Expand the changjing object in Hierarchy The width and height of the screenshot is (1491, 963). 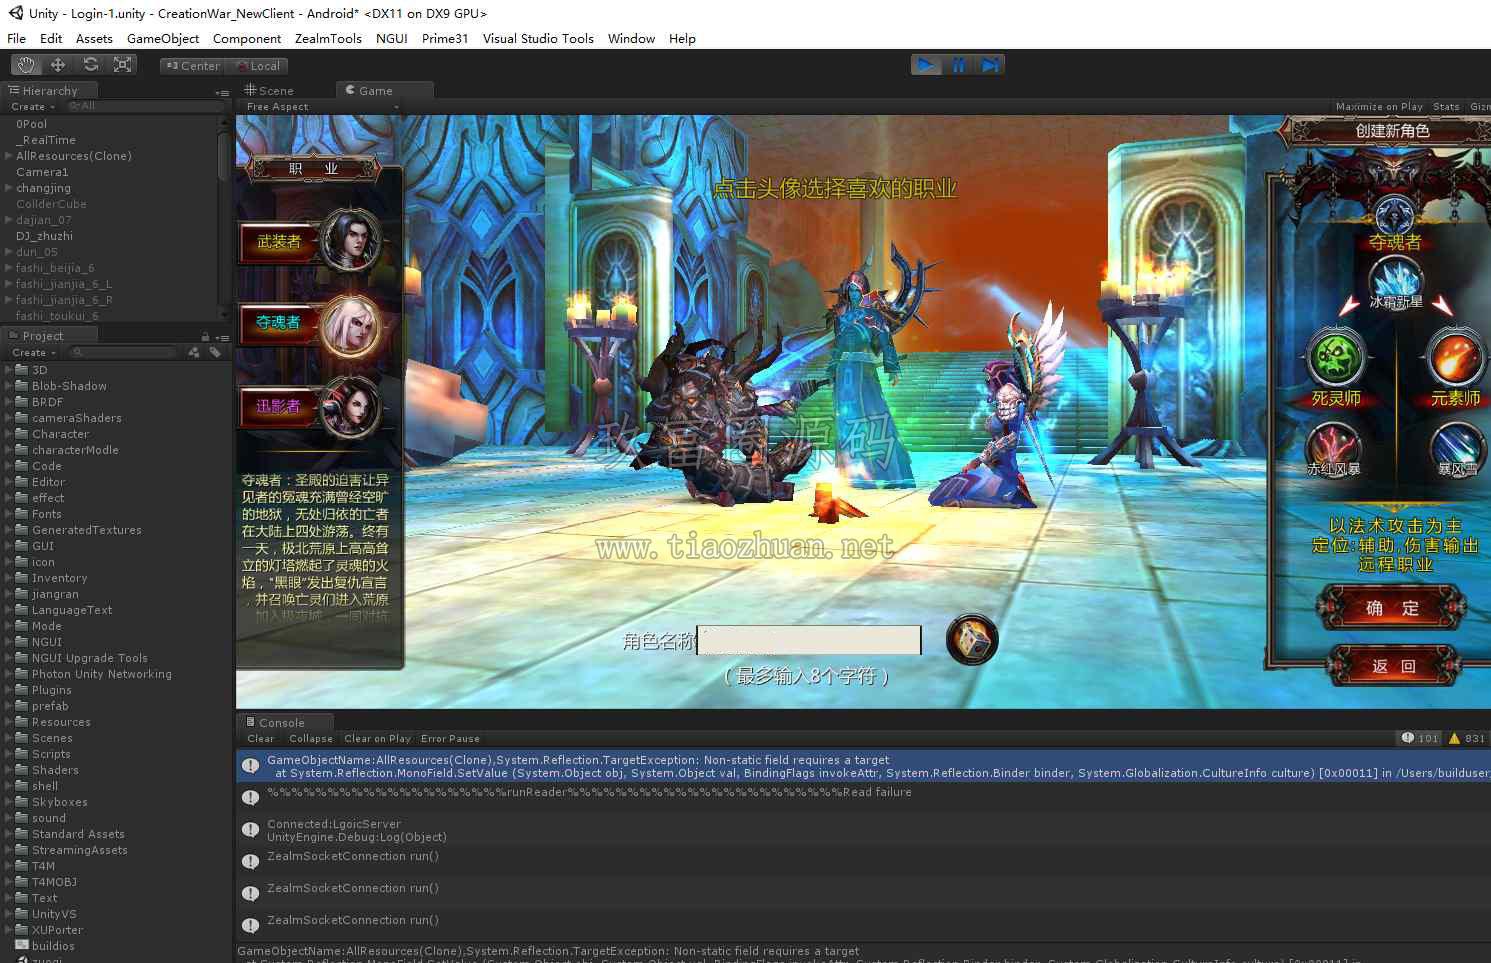pos(9,188)
